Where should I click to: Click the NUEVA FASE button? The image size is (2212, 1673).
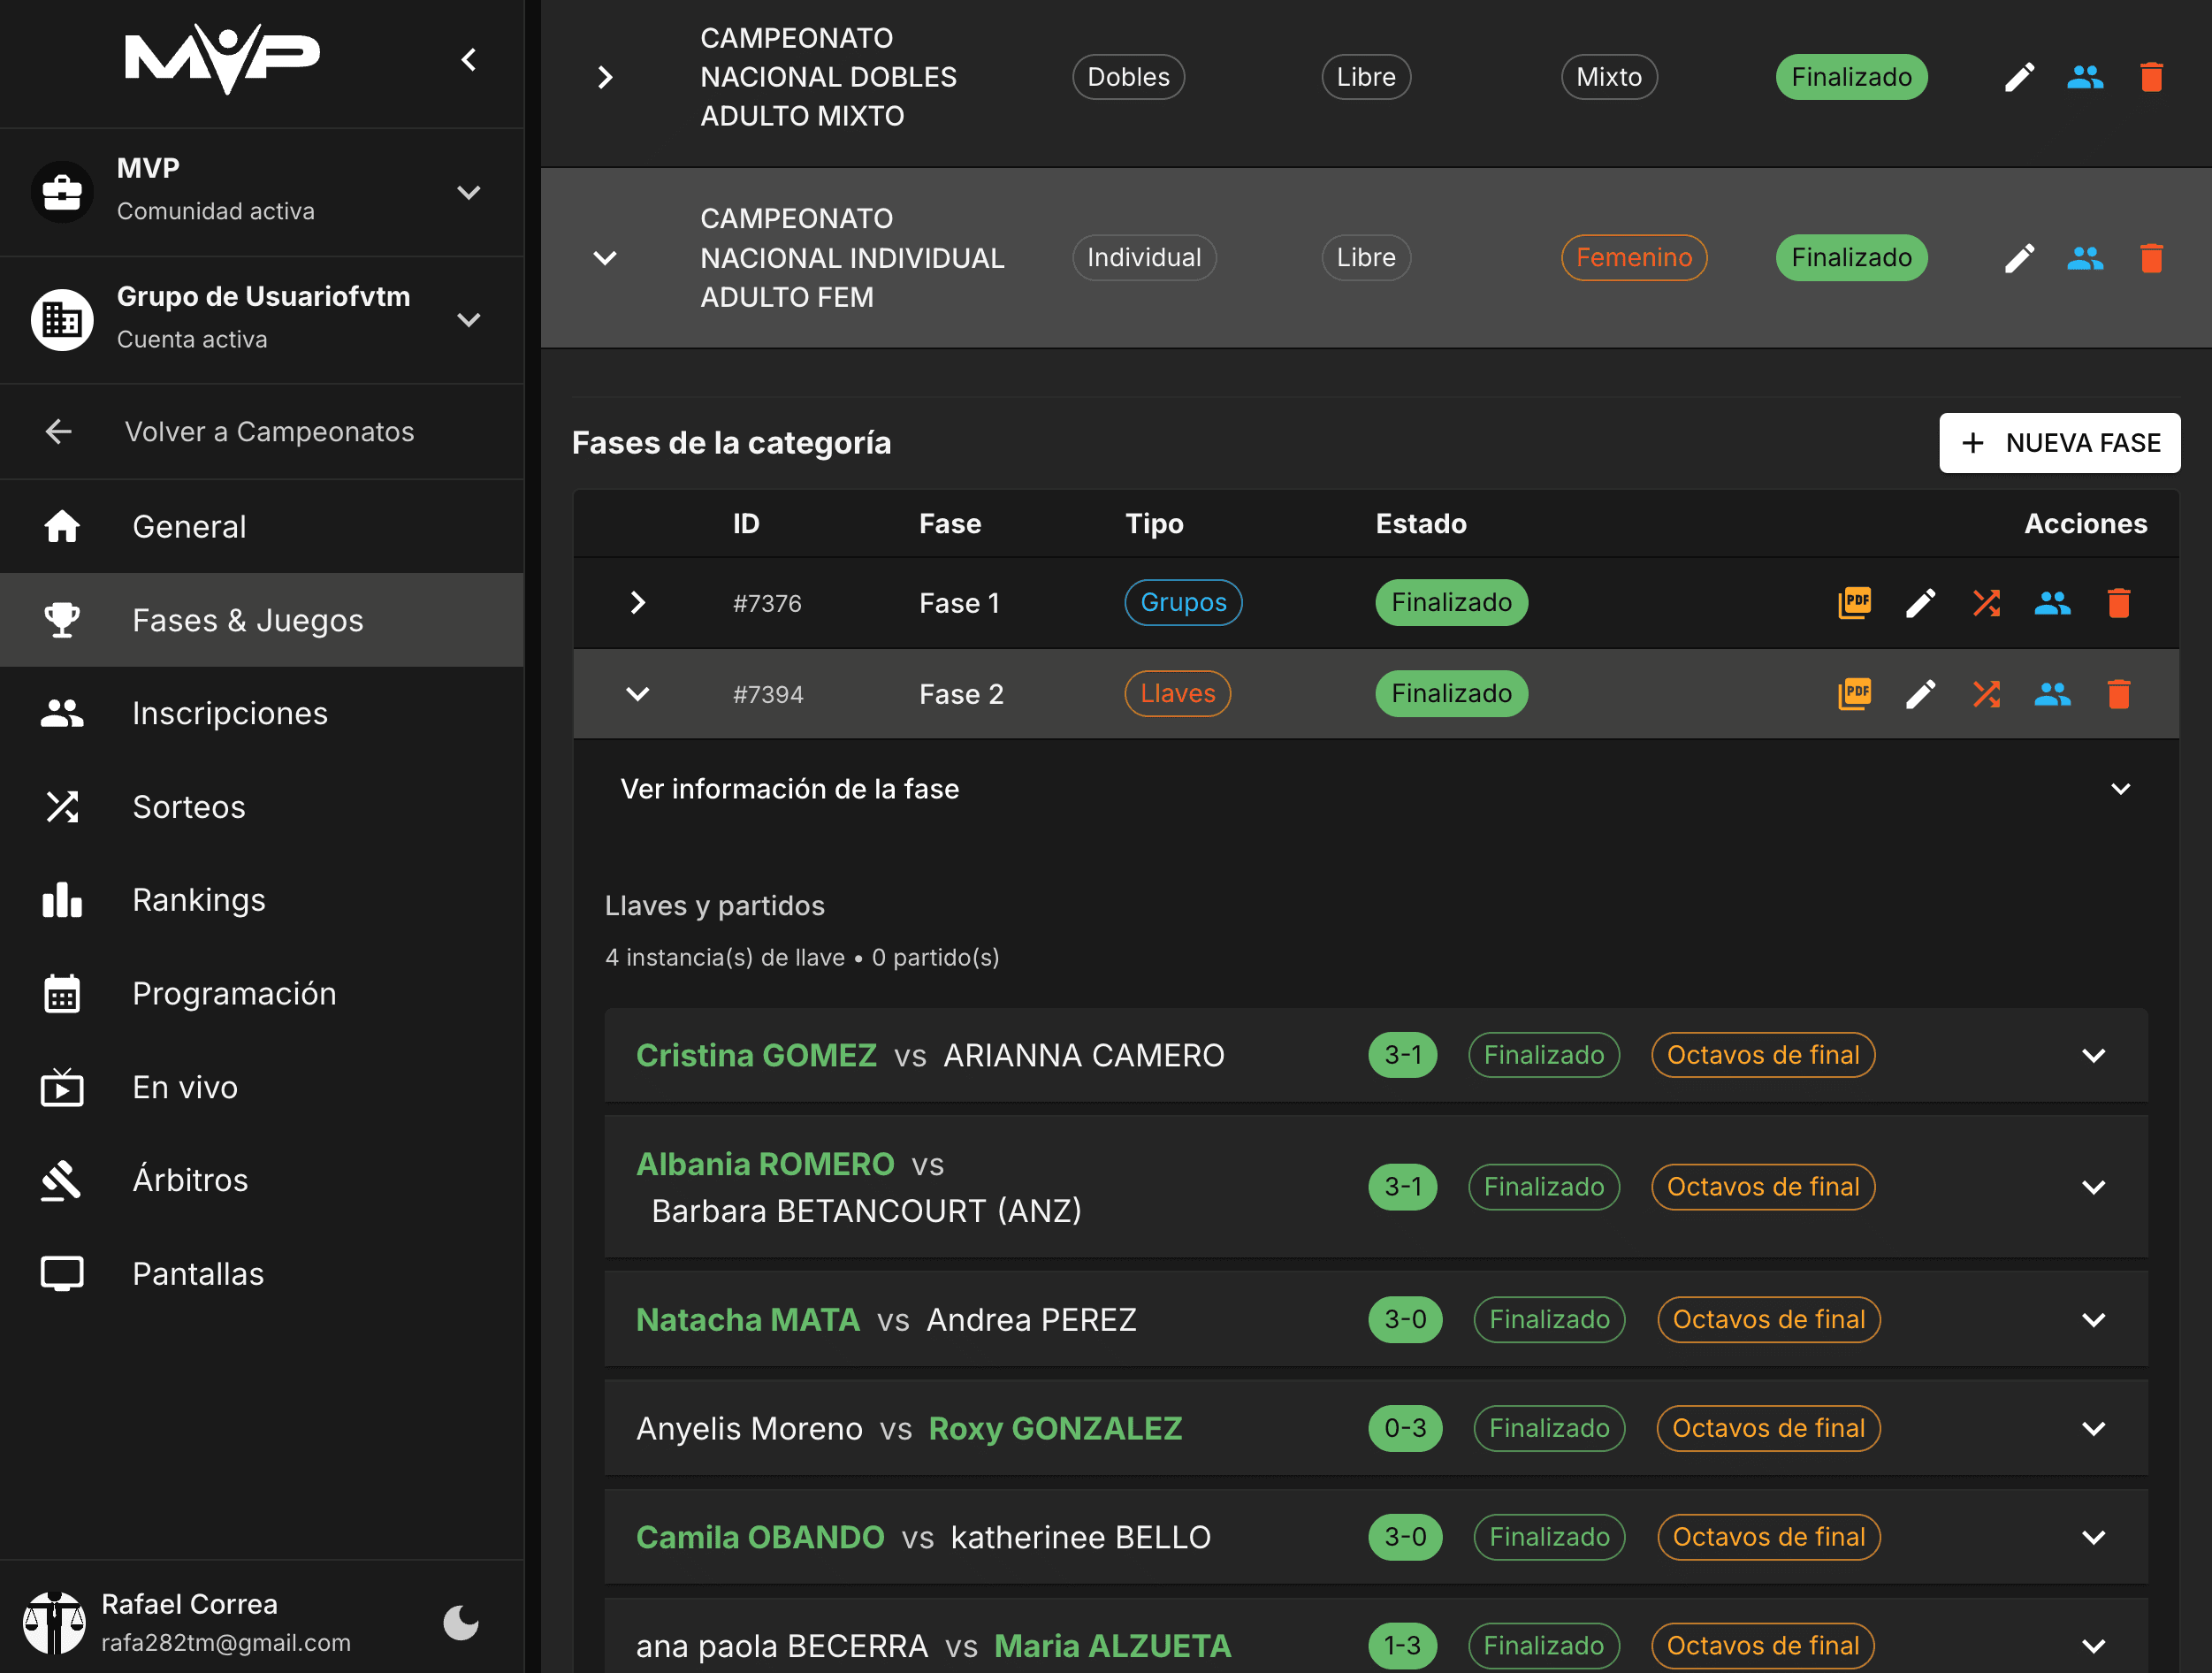point(2059,443)
